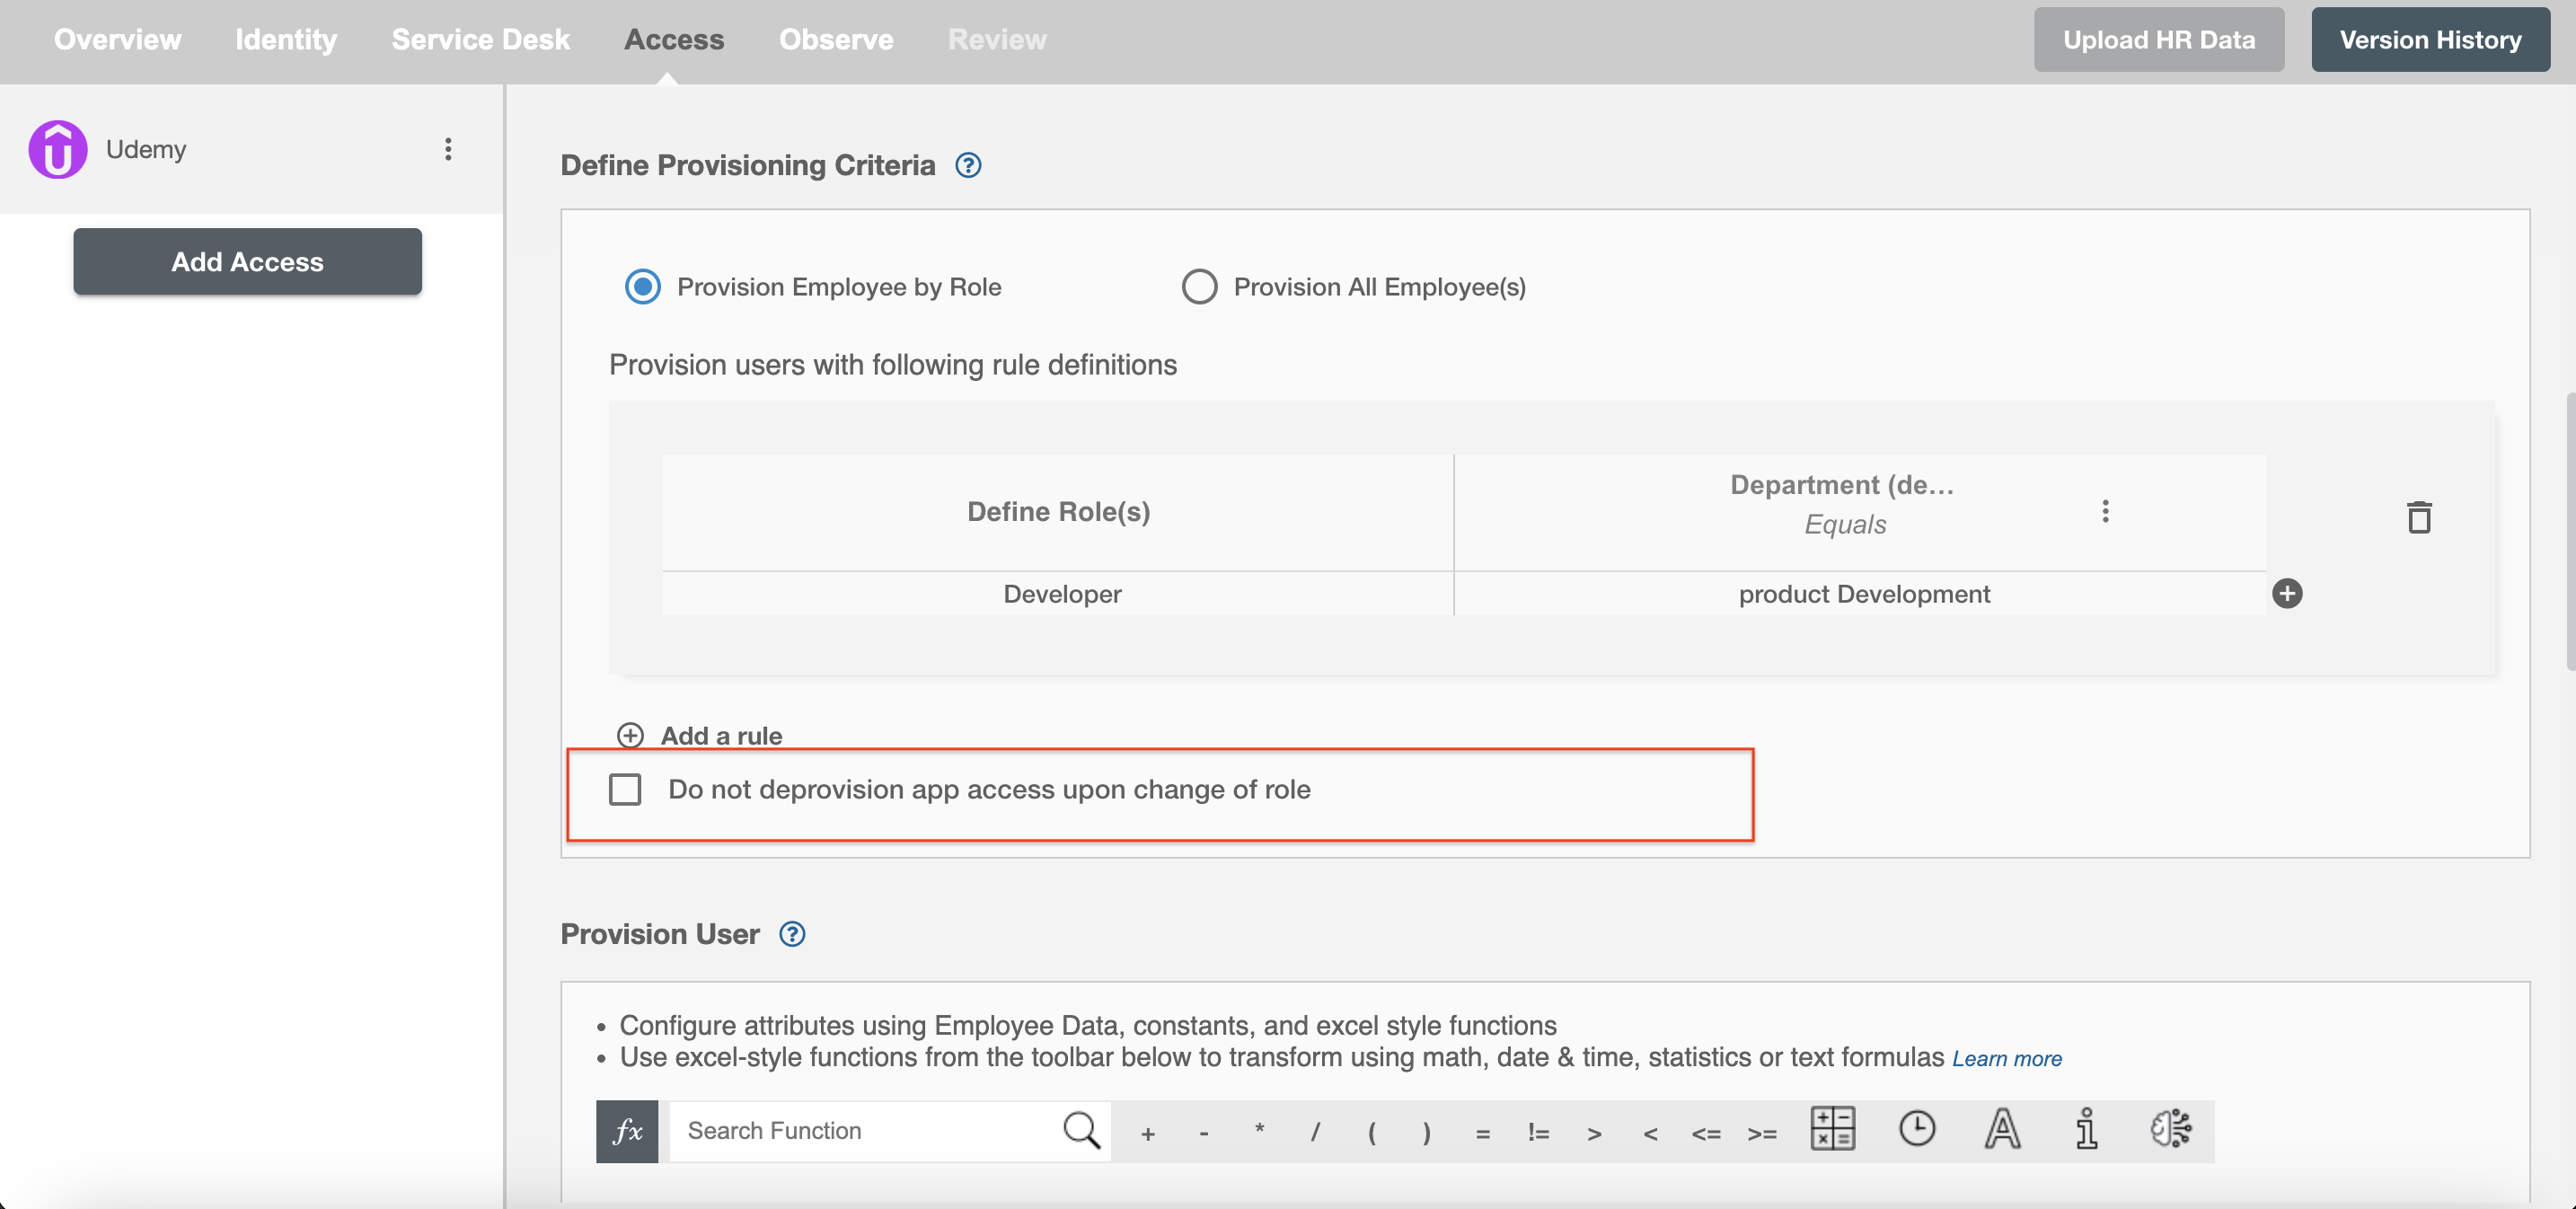Screen dimensions: 2576x1209
Task: Click the Add Access button
Action: coord(247,262)
